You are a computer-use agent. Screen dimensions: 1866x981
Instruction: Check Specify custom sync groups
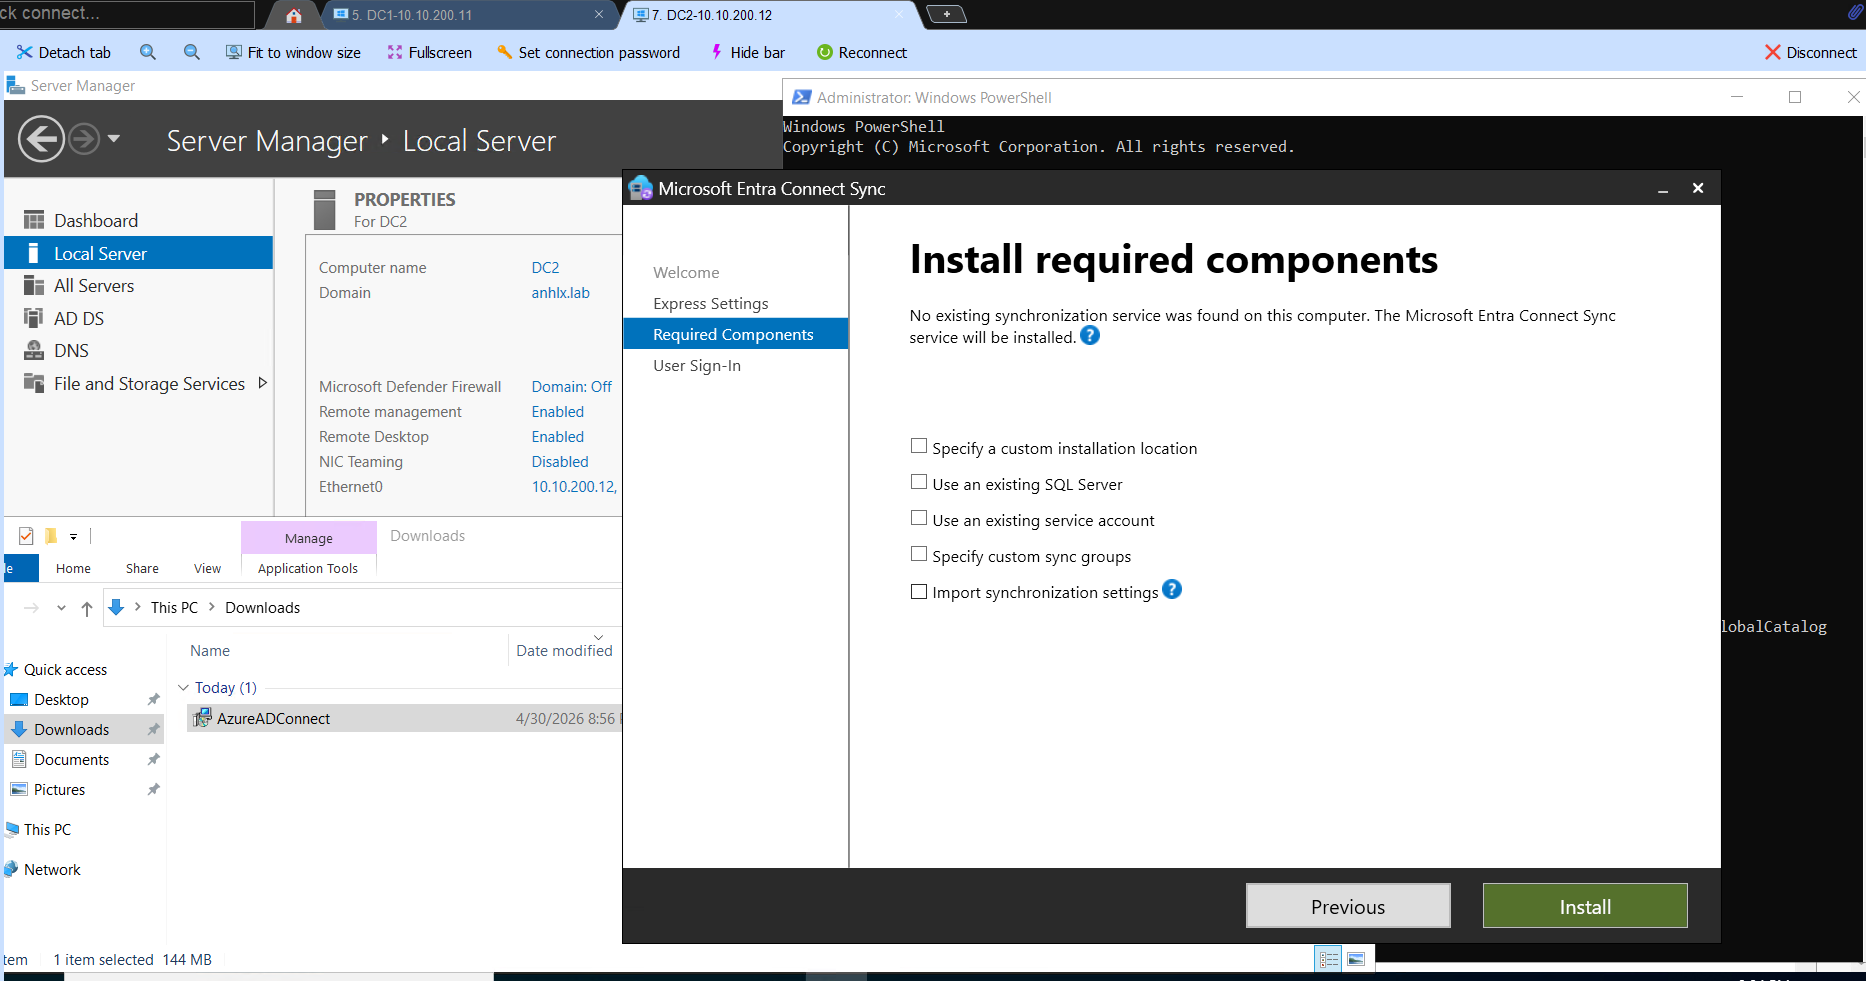919,554
